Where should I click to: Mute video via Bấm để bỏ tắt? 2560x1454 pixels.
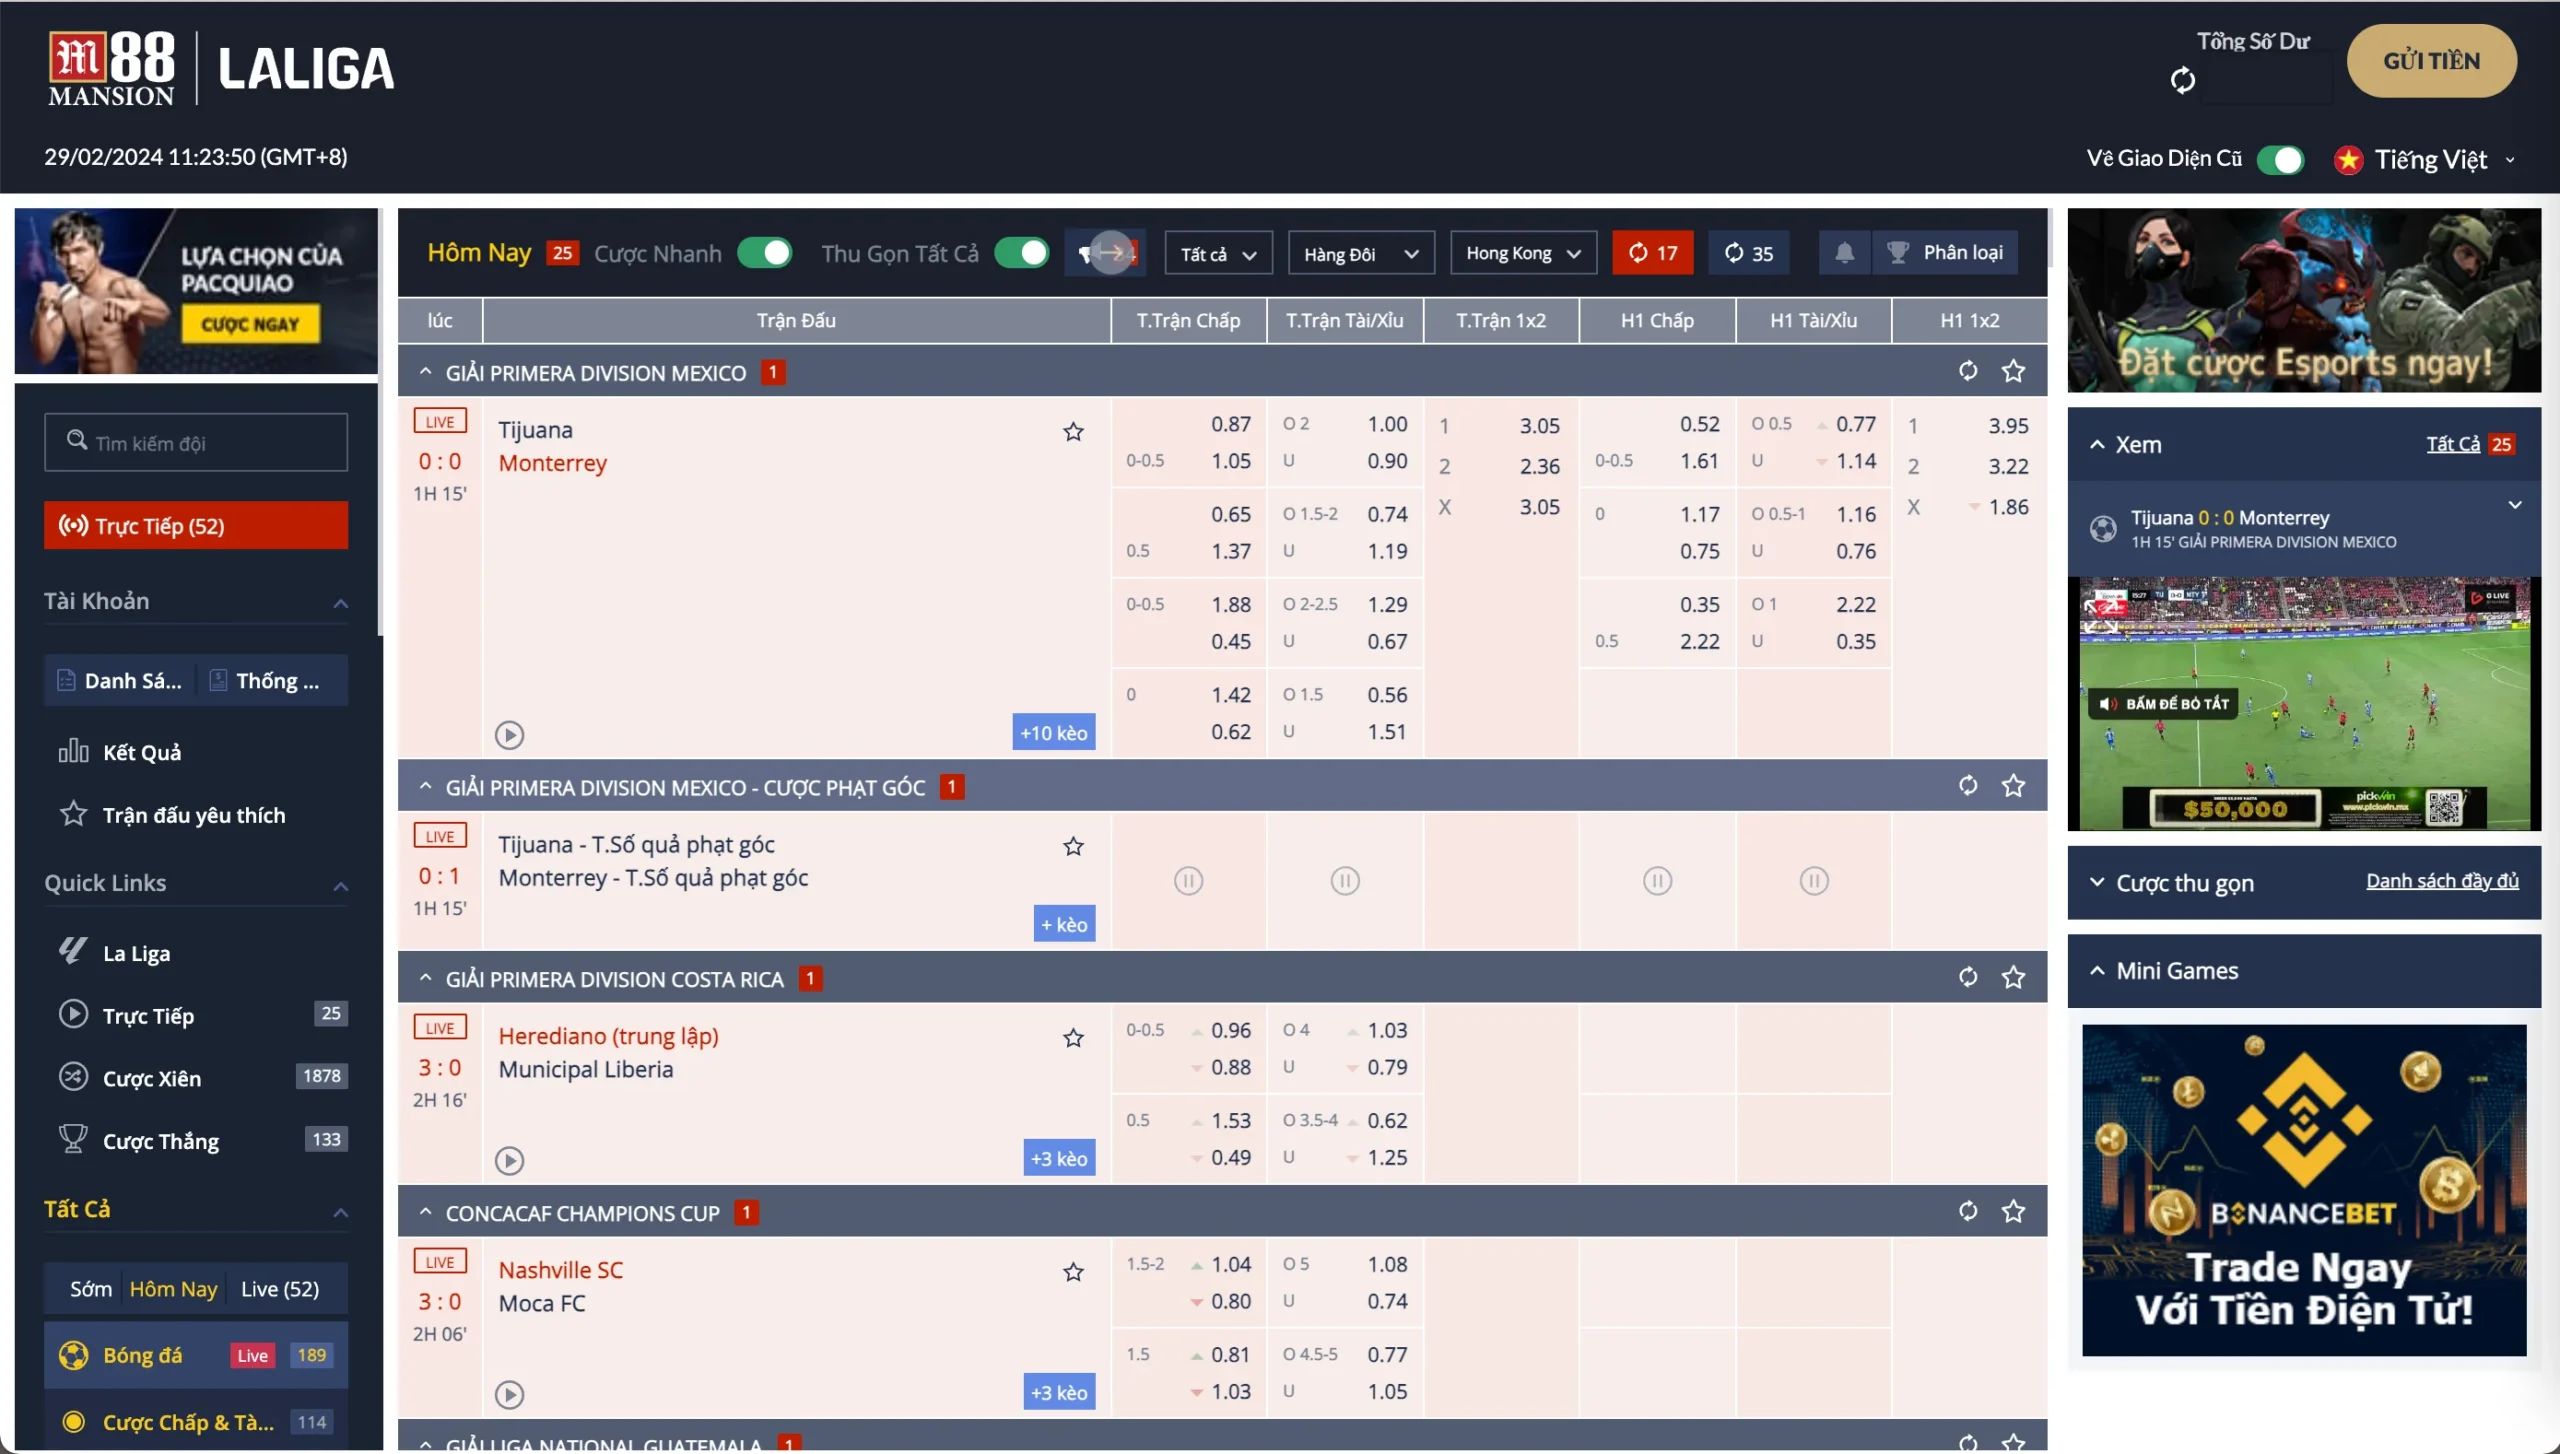pyautogui.click(x=2166, y=704)
